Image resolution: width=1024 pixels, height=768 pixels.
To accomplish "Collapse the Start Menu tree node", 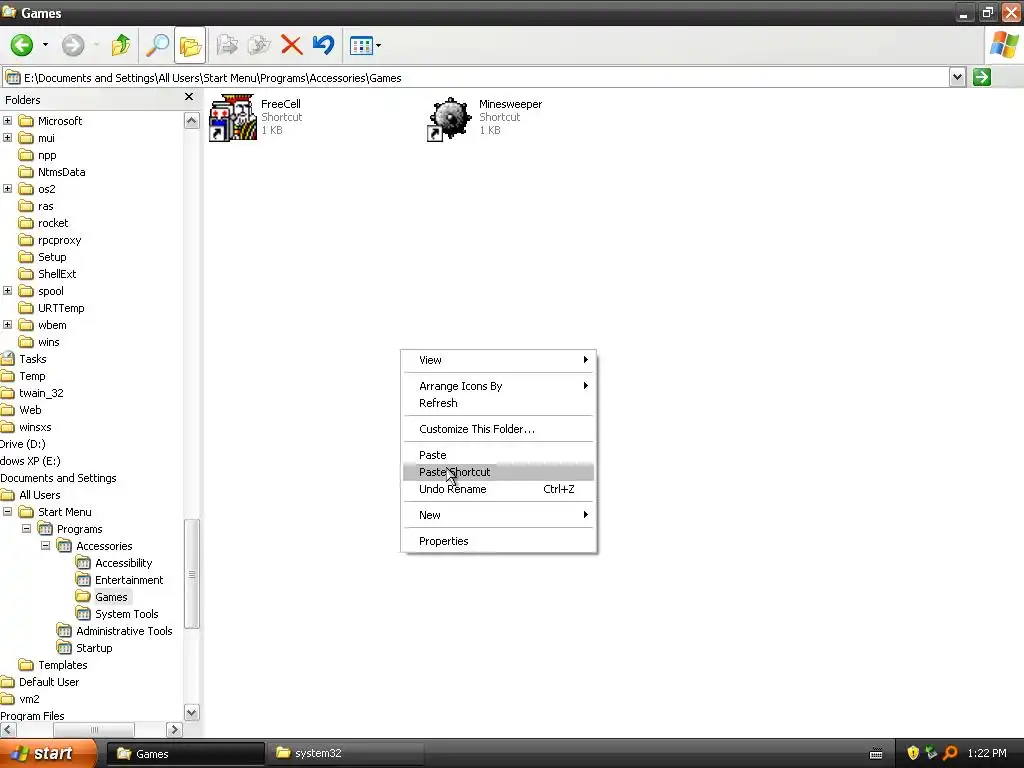I will [x=8, y=511].
